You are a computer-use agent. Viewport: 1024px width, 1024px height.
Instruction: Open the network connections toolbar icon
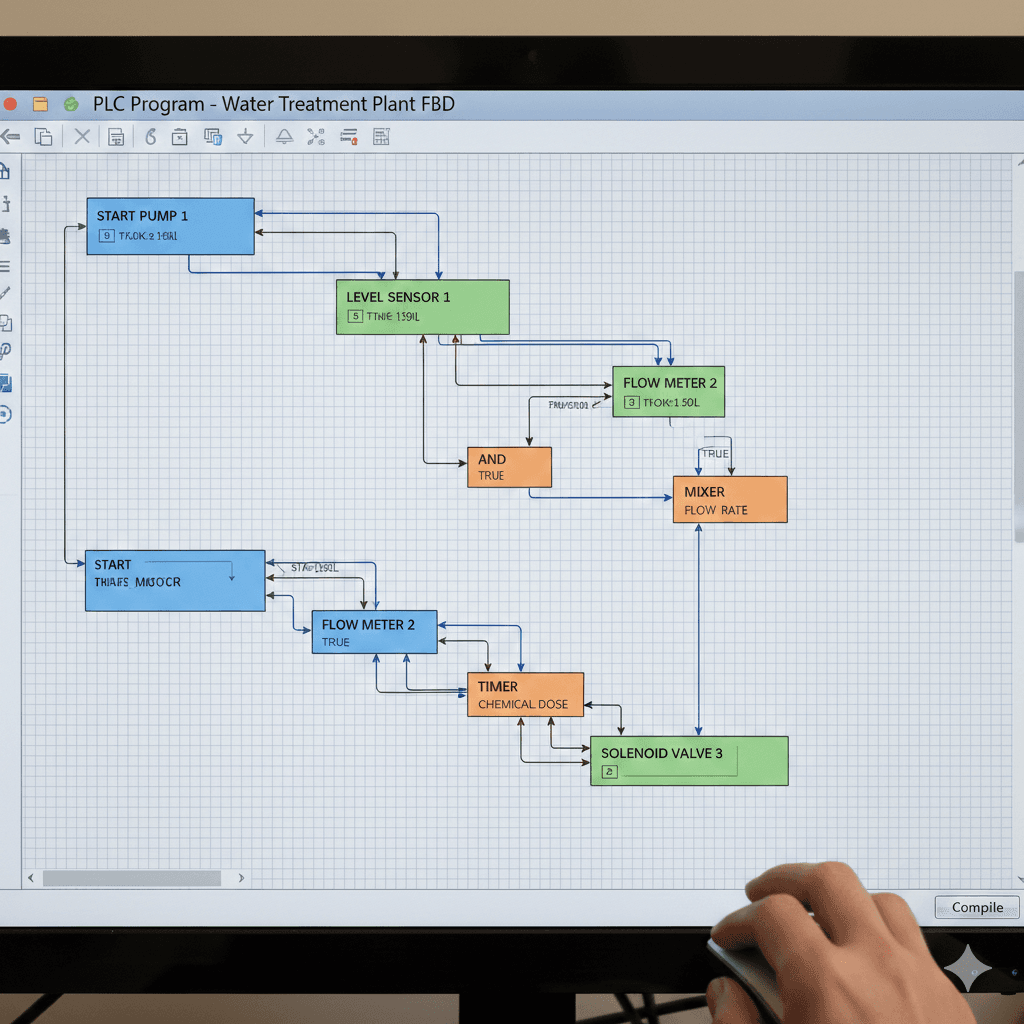click(315, 136)
